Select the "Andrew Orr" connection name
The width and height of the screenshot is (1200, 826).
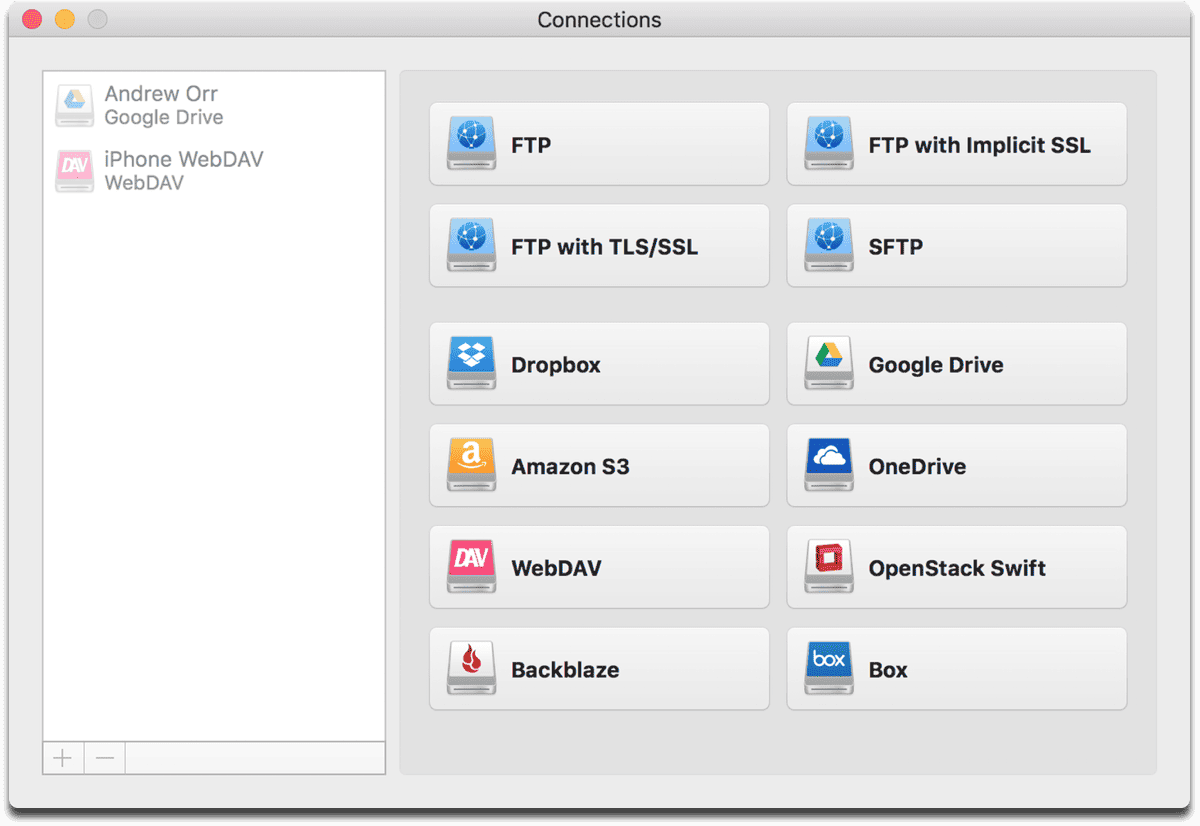161,94
